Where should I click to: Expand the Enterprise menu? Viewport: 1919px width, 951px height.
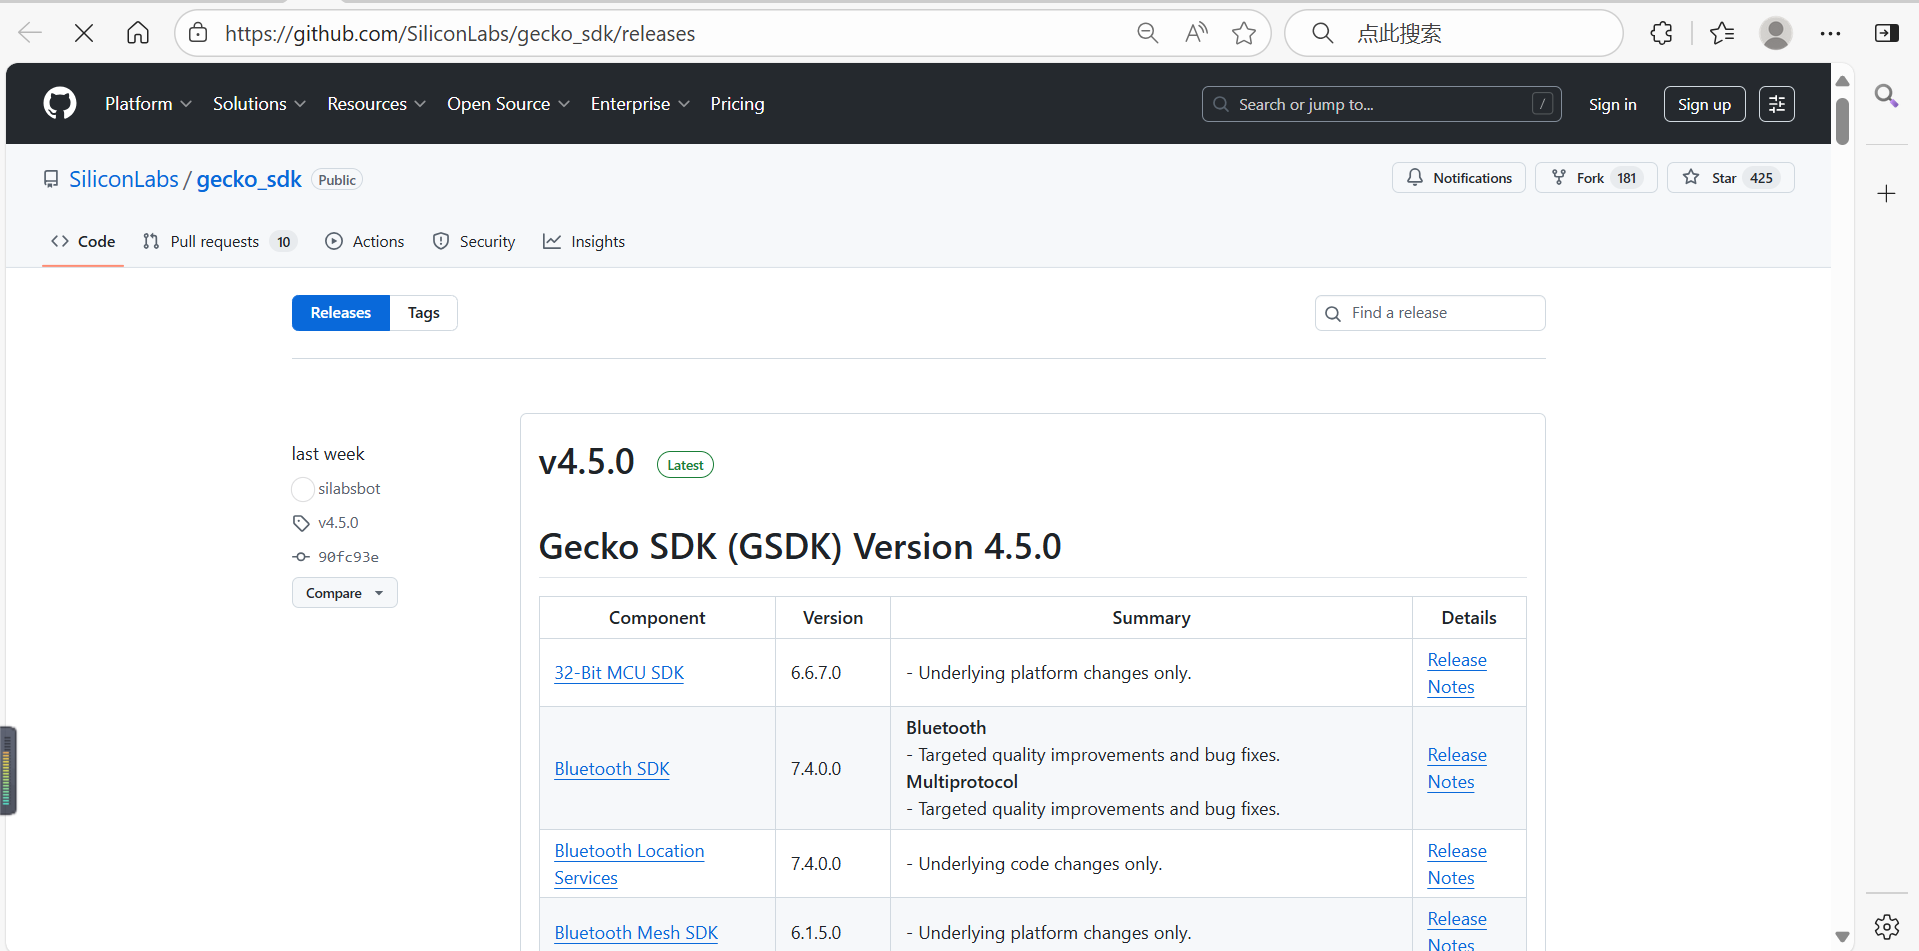coord(640,104)
